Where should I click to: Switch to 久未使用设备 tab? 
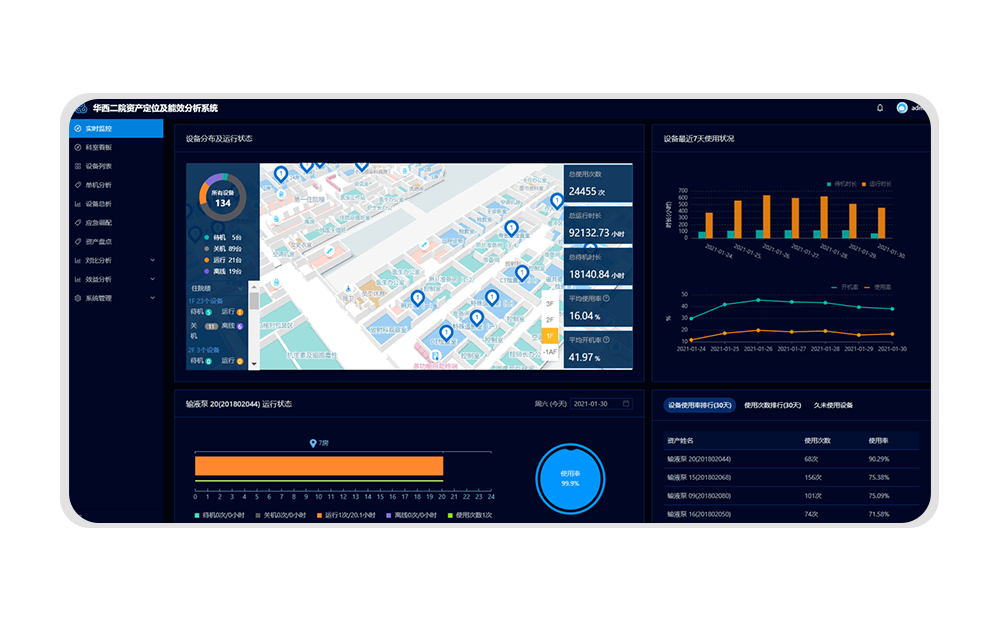pos(832,405)
